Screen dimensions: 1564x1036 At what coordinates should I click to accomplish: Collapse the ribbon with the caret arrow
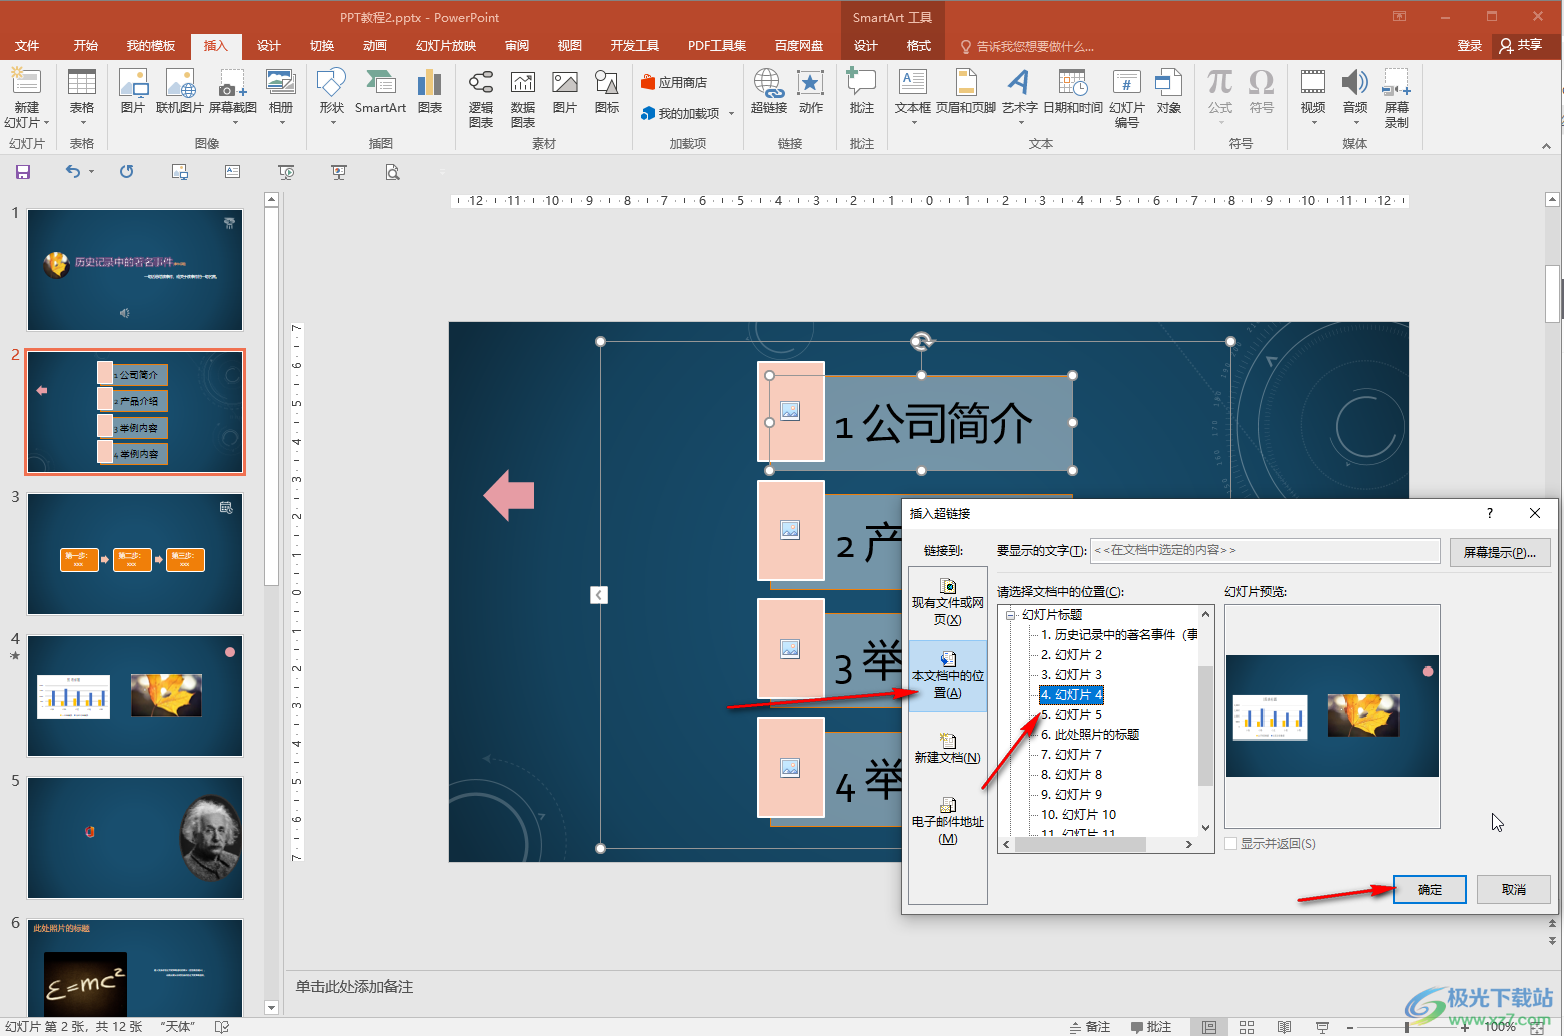tap(1546, 145)
